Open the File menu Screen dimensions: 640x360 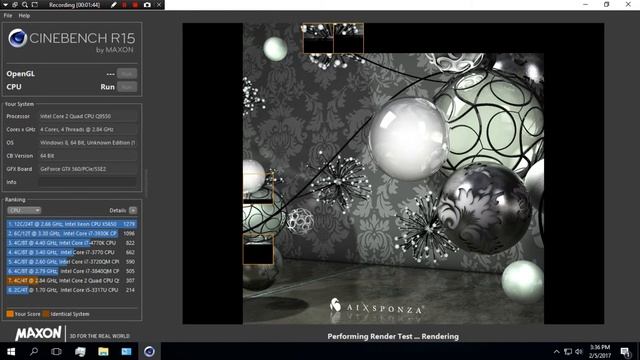tap(8, 16)
